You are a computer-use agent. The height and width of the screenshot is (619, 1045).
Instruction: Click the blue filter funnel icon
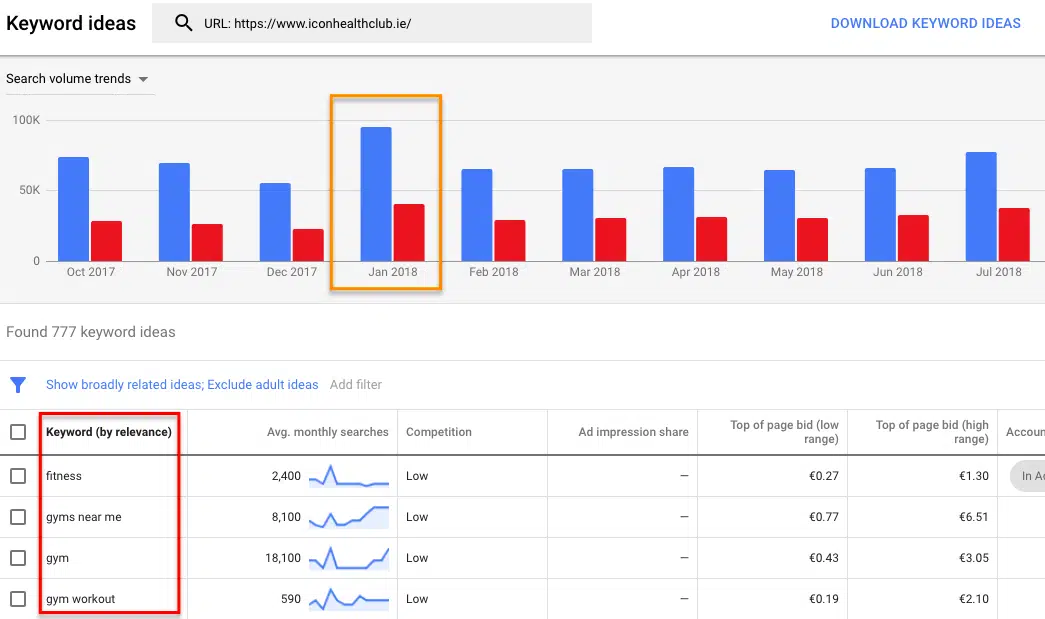point(18,385)
